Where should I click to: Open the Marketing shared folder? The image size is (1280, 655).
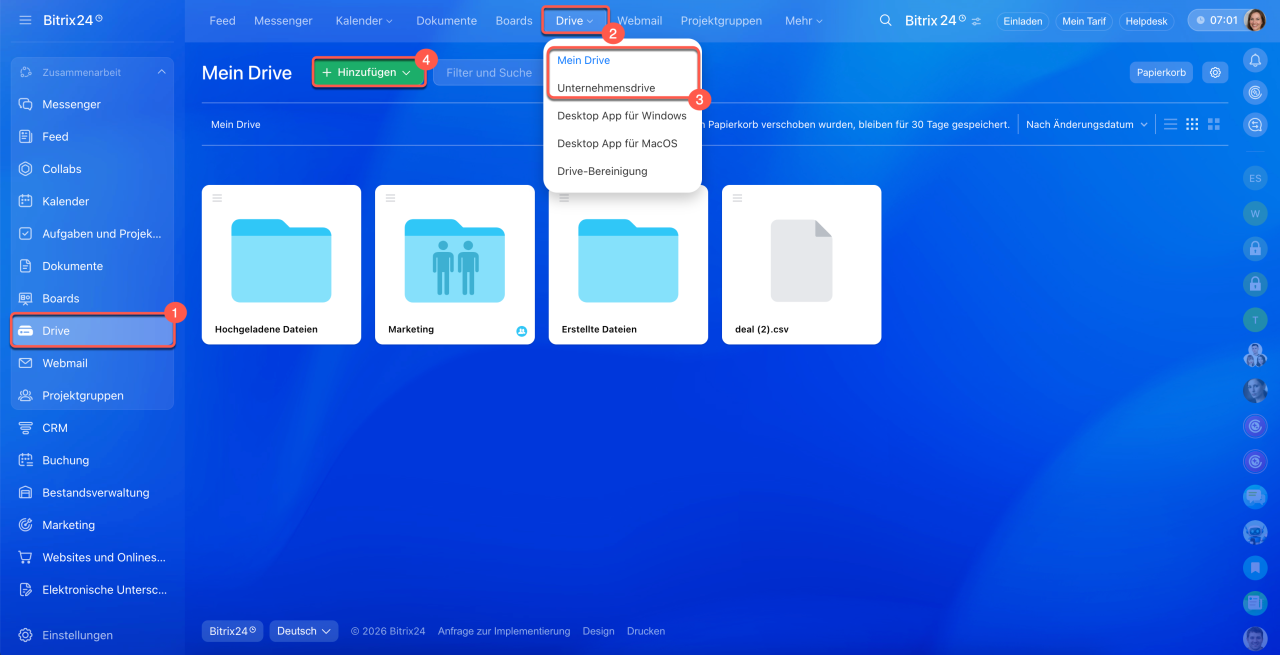pyautogui.click(x=455, y=264)
